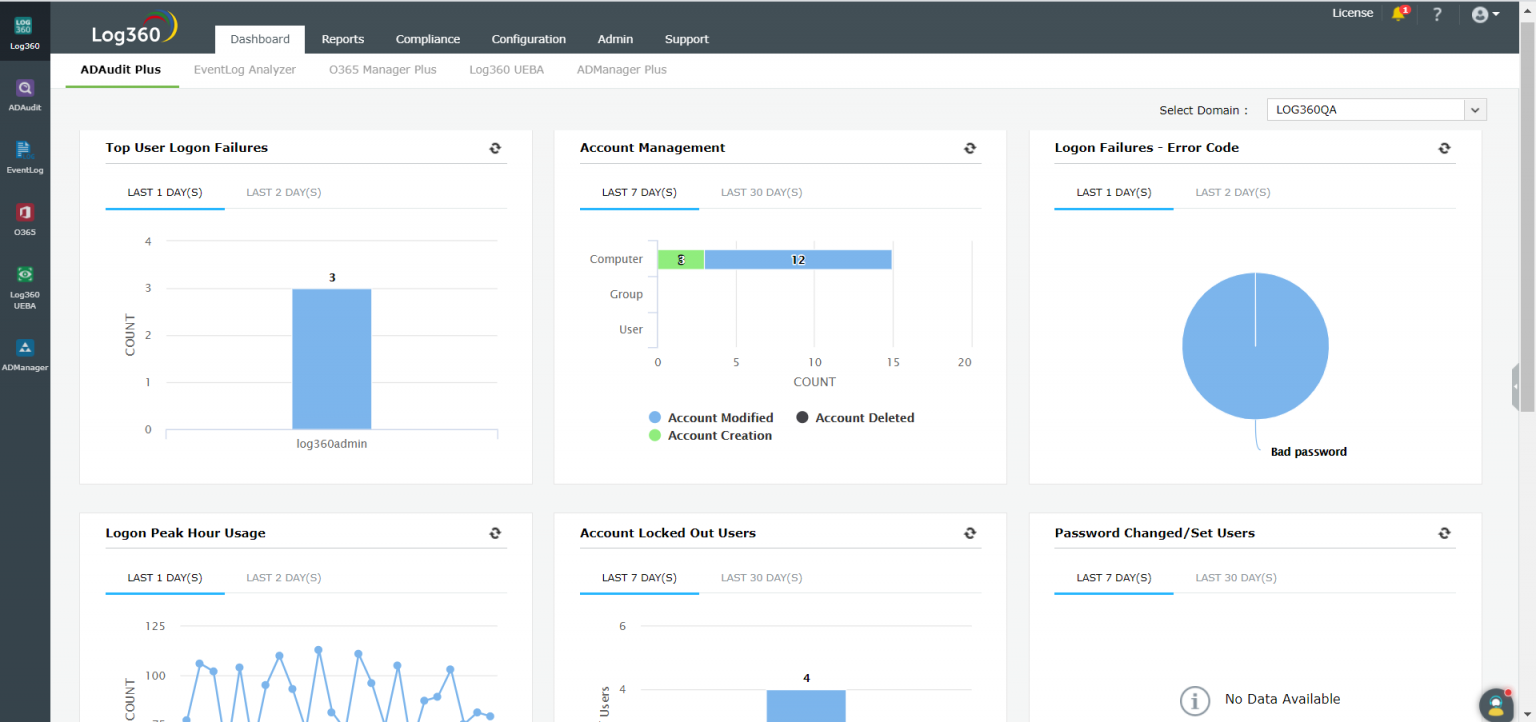
Task: Expand the collapsed right side panel handle
Action: (x=1516, y=386)
